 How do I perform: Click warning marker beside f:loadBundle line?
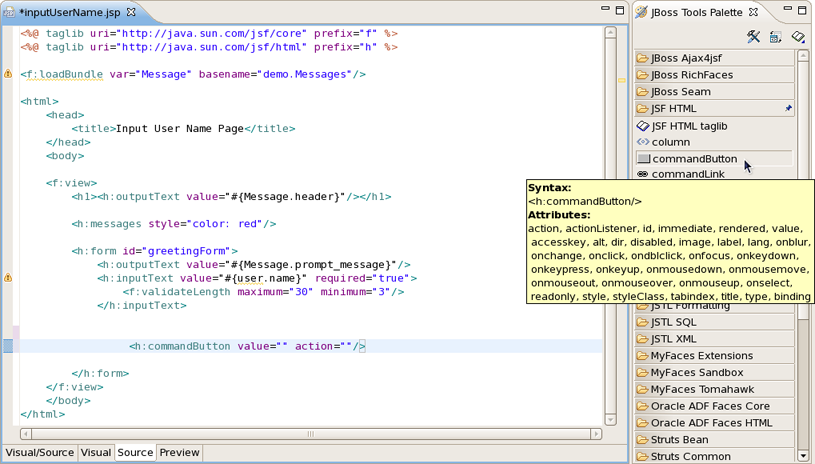(8, 74)
